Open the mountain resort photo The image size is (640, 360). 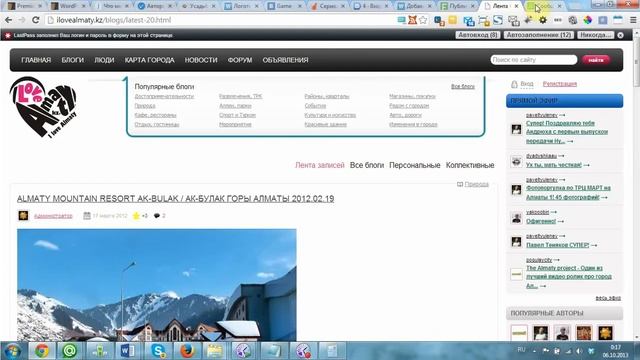point(157,285)
